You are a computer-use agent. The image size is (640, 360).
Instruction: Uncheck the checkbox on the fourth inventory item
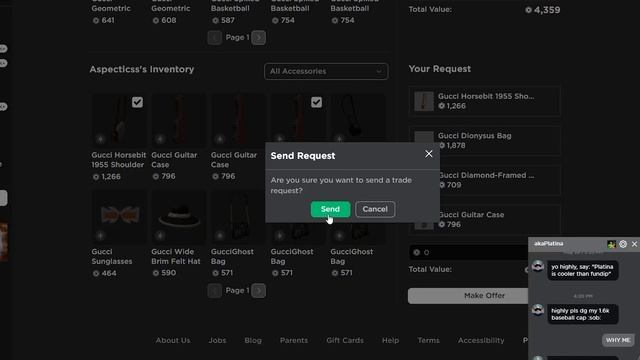(316, 102)
